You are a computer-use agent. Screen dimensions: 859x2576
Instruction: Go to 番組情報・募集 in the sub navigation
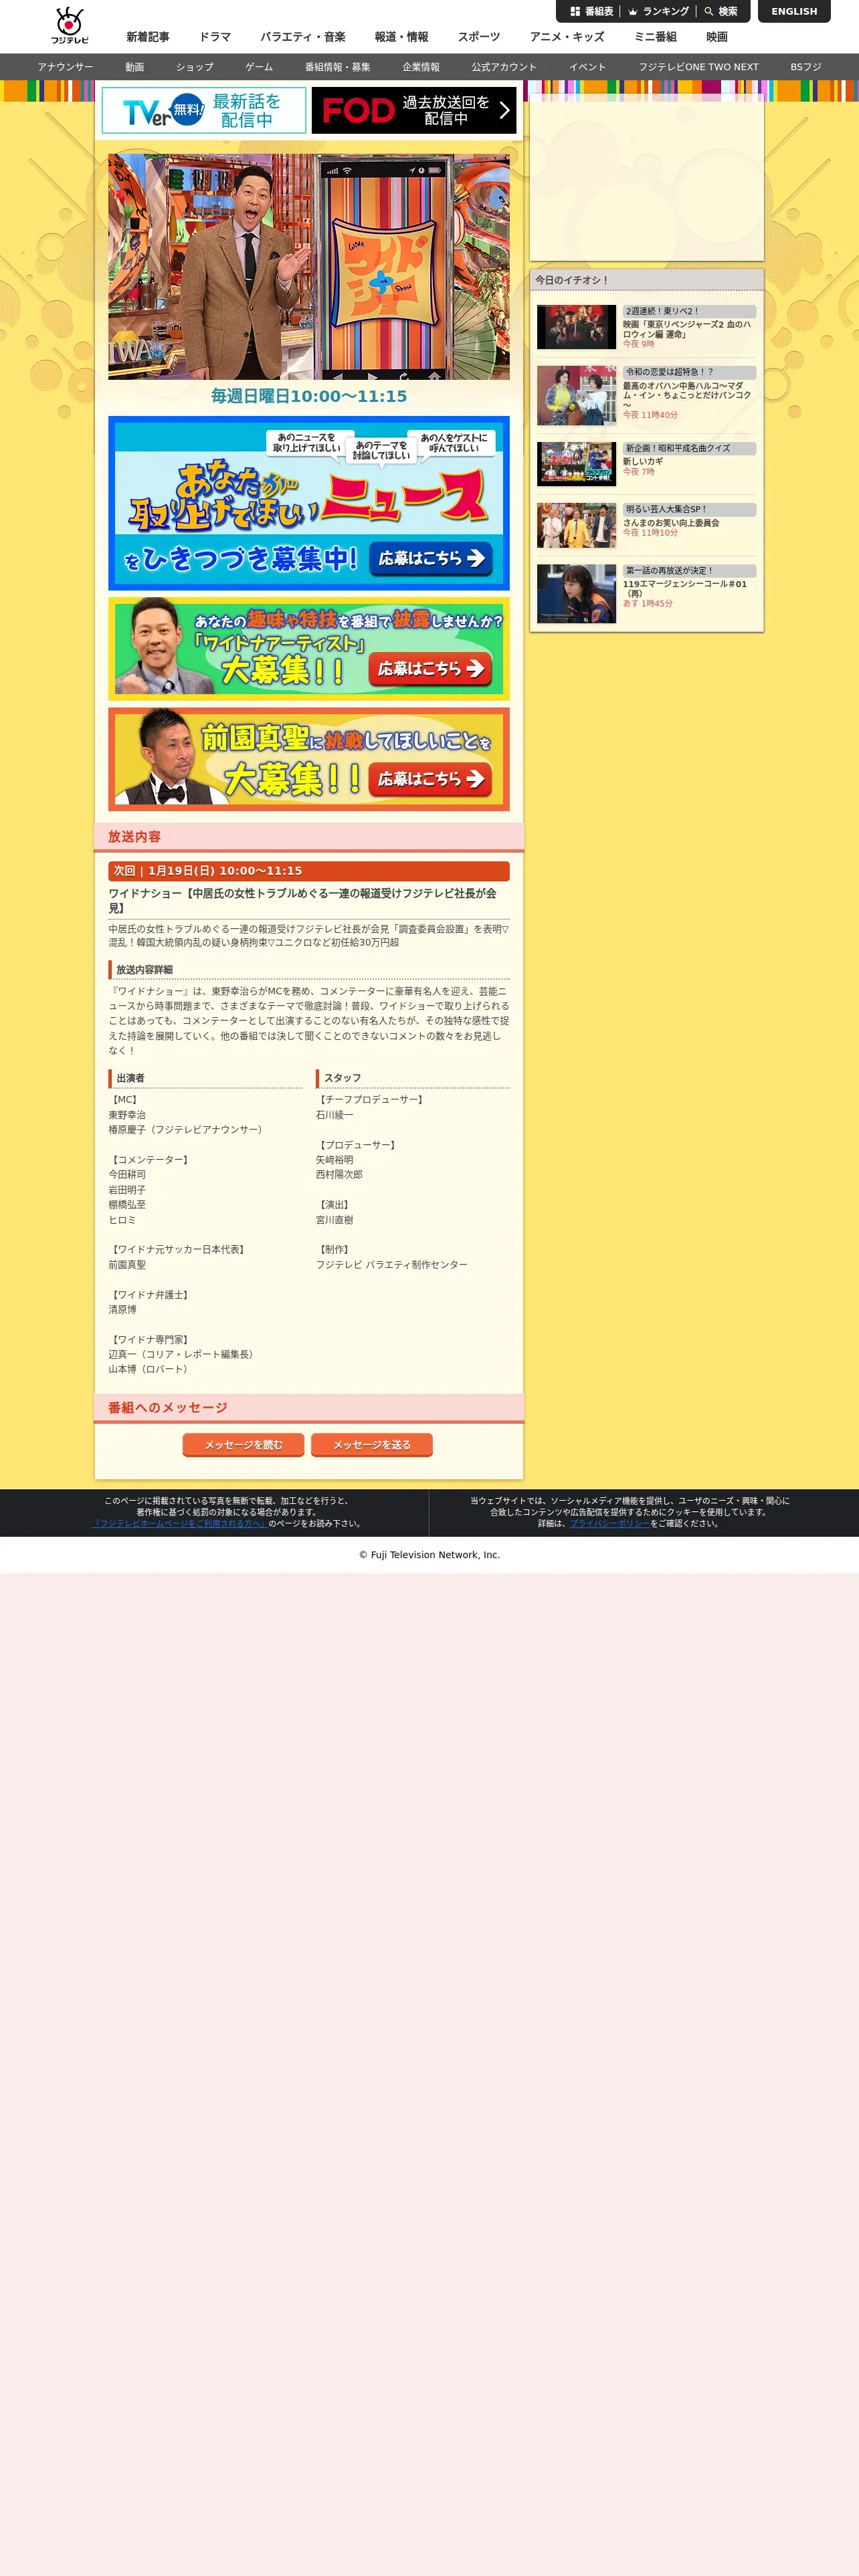338,67
